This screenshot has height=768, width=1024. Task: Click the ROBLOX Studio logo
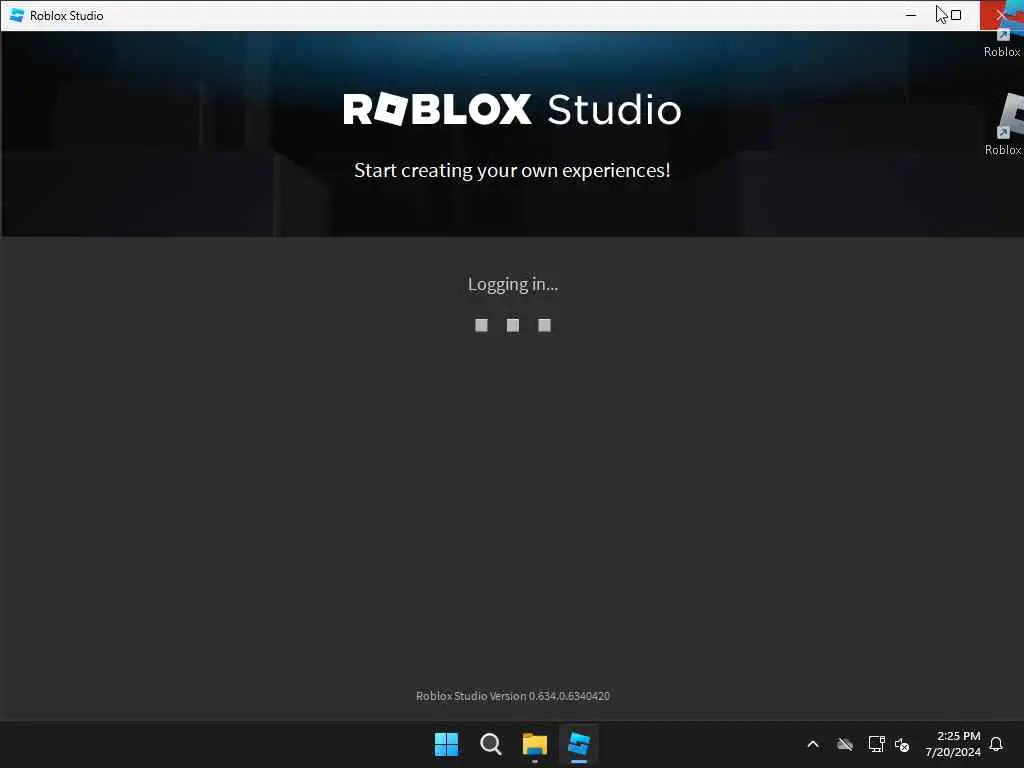pyautogui.click(x=512, y=109)
